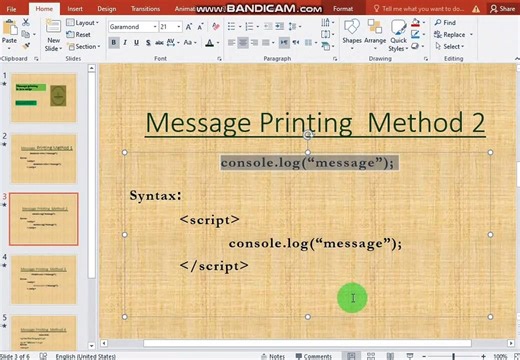Select the Format Painter brush icon
520x360 pixels.
click(26, 46)
